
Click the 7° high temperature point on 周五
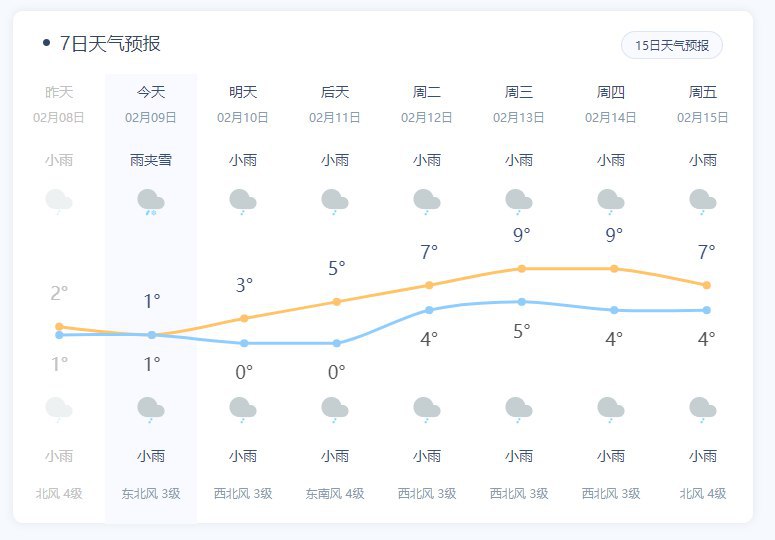(706, 285)
